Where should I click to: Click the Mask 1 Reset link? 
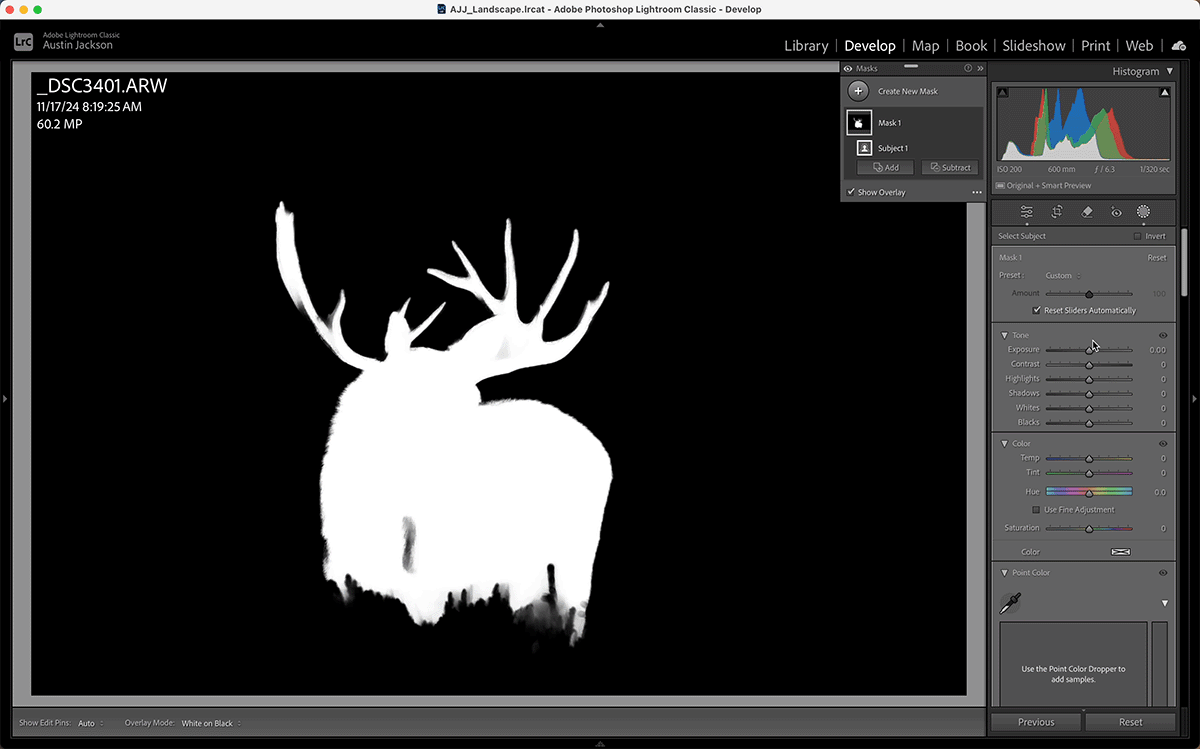pyautogui.click(x=1156, y=258)
